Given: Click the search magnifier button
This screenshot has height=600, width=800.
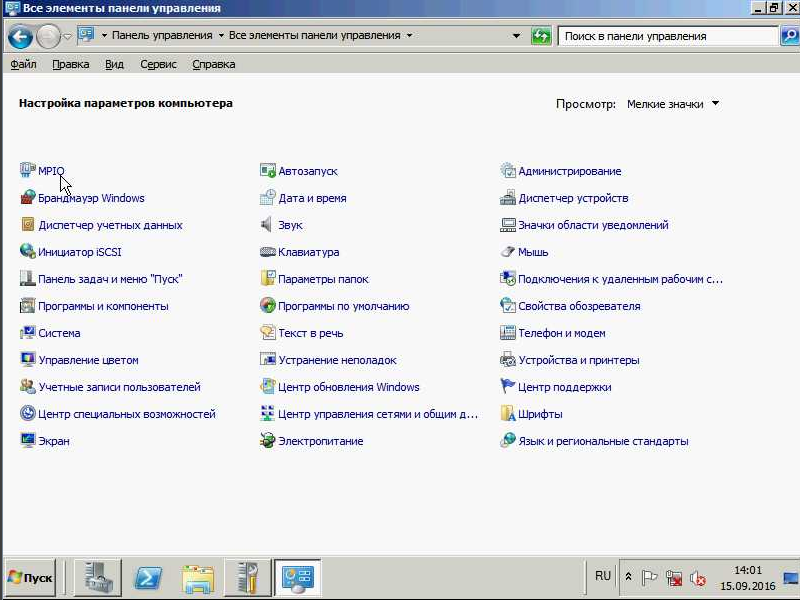Looking at the screenshot, I should pyautogui.click(x=790, y=36).
